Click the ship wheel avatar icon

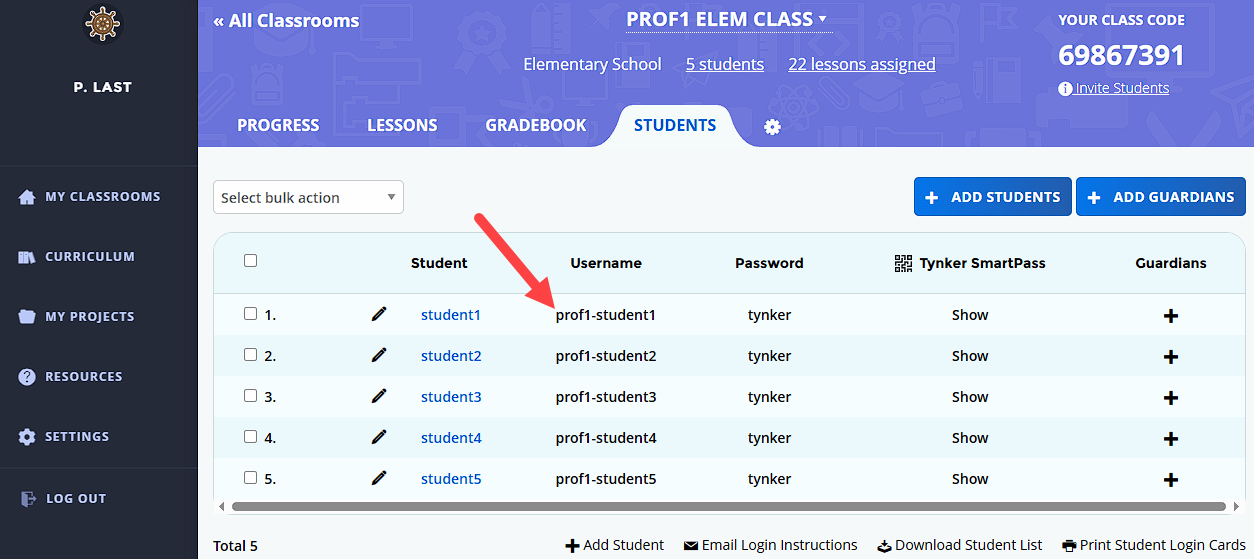(99, 24)
